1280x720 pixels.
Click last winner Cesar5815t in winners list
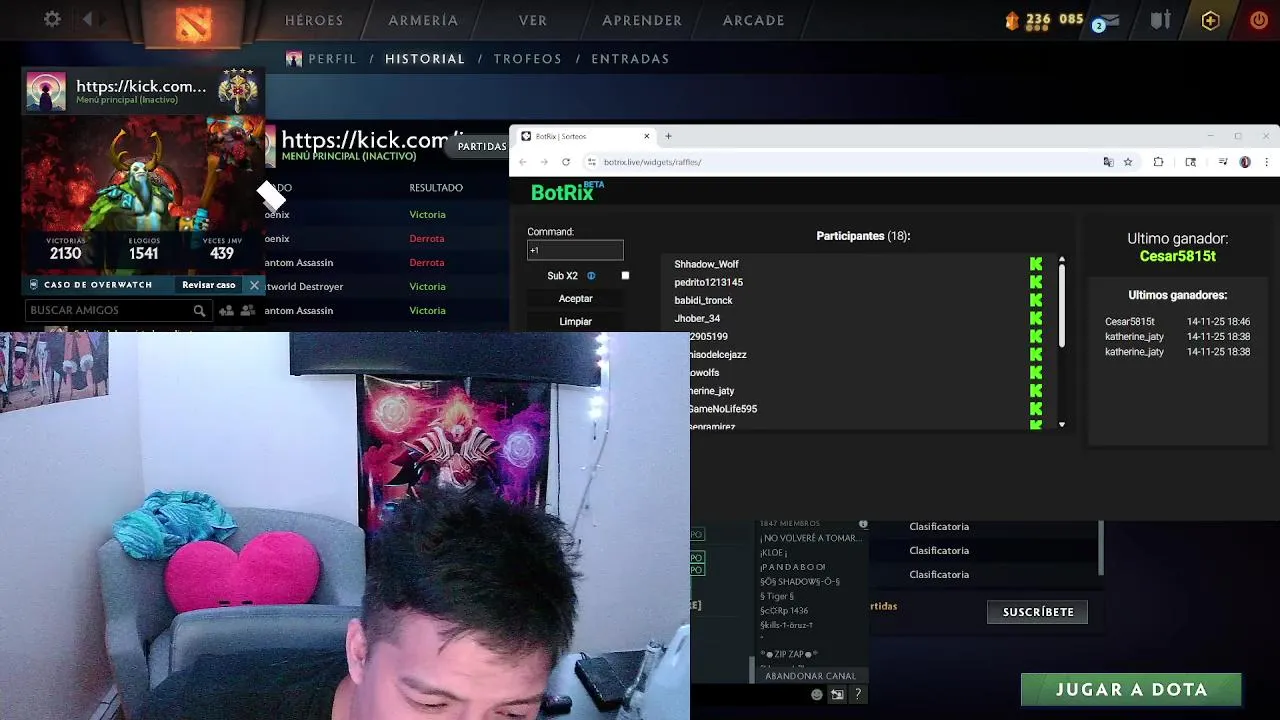(x=1129, y=322)
